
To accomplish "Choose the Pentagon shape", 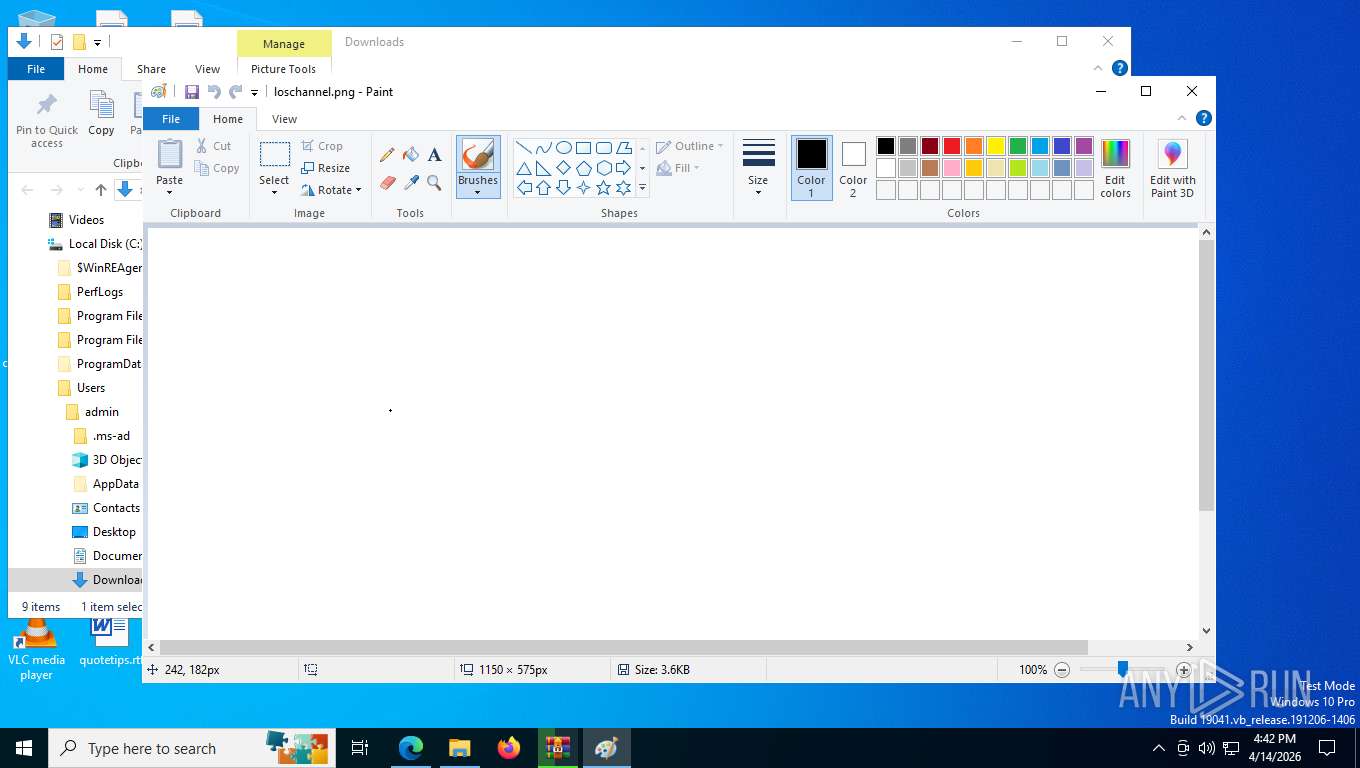I will [x=584, y=167].
